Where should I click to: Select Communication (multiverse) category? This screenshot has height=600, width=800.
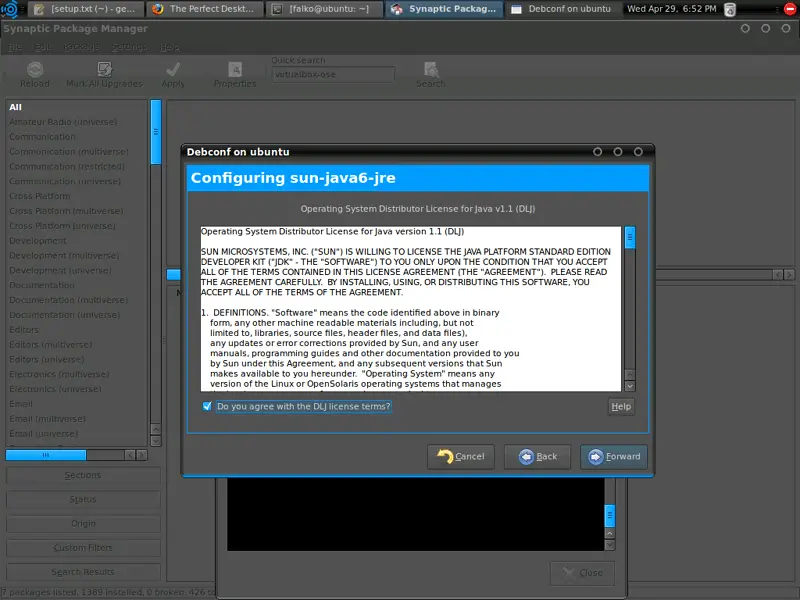point(69,152)
